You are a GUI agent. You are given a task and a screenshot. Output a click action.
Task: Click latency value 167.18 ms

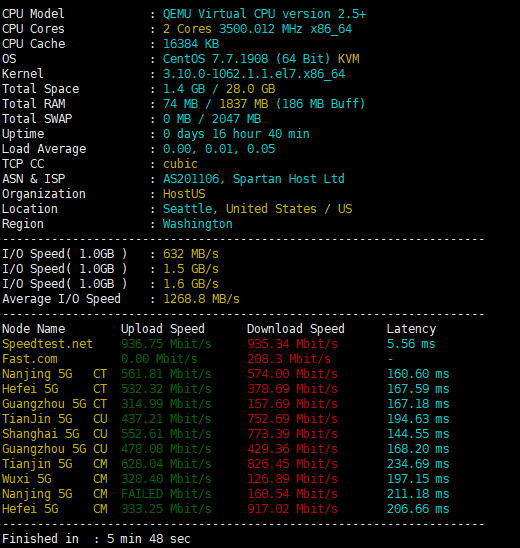[418, 404]
